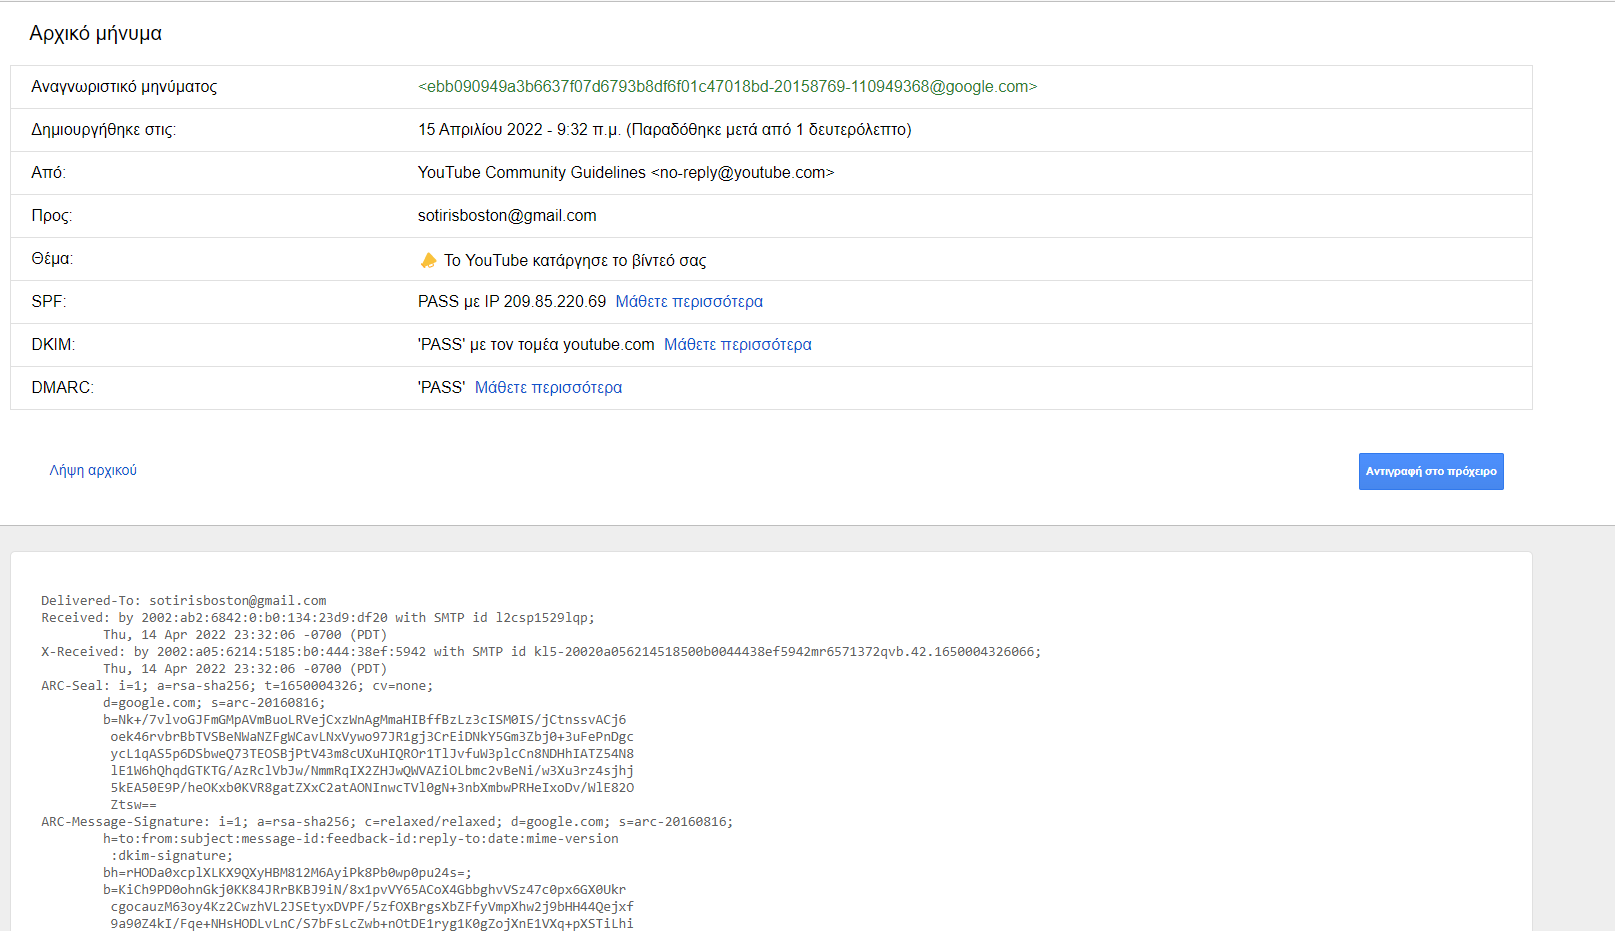Click the 'd=google.com; s=arc-20160816;' line
Image resolution: width=1615 pixels, height=931 pixels.
tap(214, 702)
